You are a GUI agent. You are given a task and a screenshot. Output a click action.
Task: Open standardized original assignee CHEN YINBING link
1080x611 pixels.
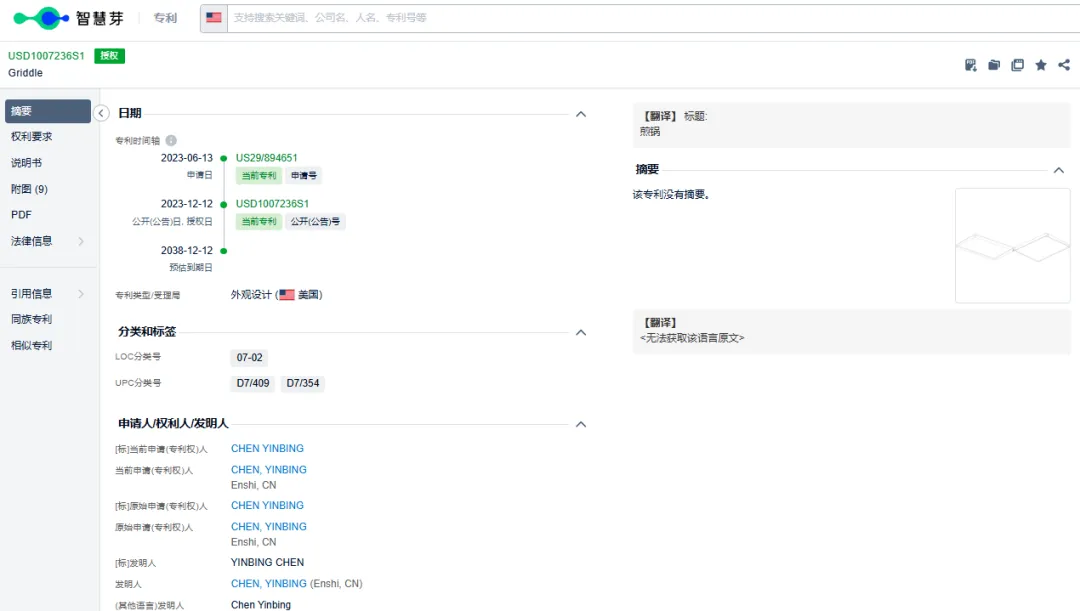267,506
